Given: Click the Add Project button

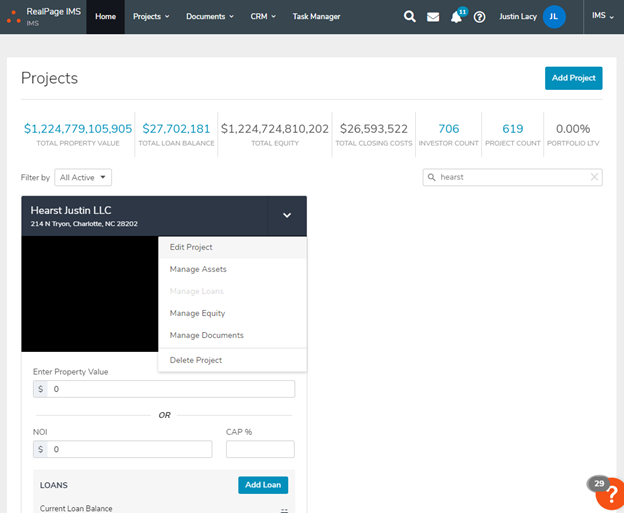Looking at the screenshot, I should (573, 78).
